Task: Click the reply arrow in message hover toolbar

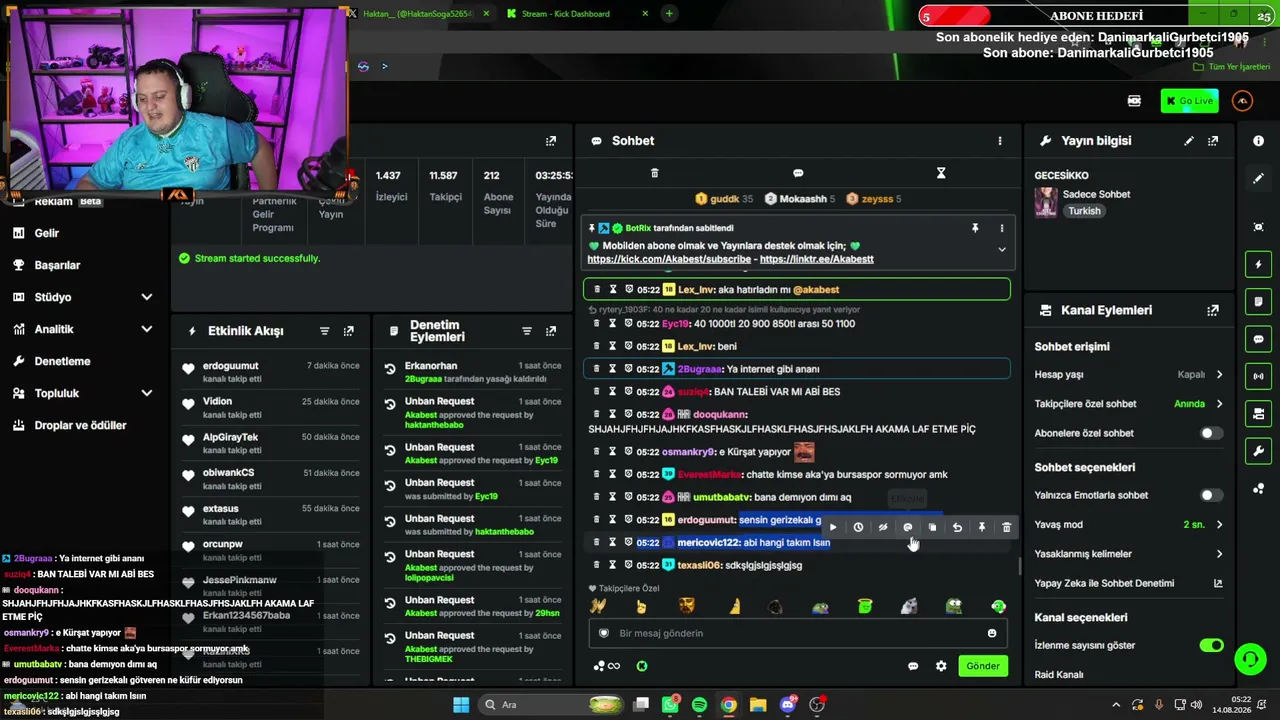Action: (x=957, y=527)
